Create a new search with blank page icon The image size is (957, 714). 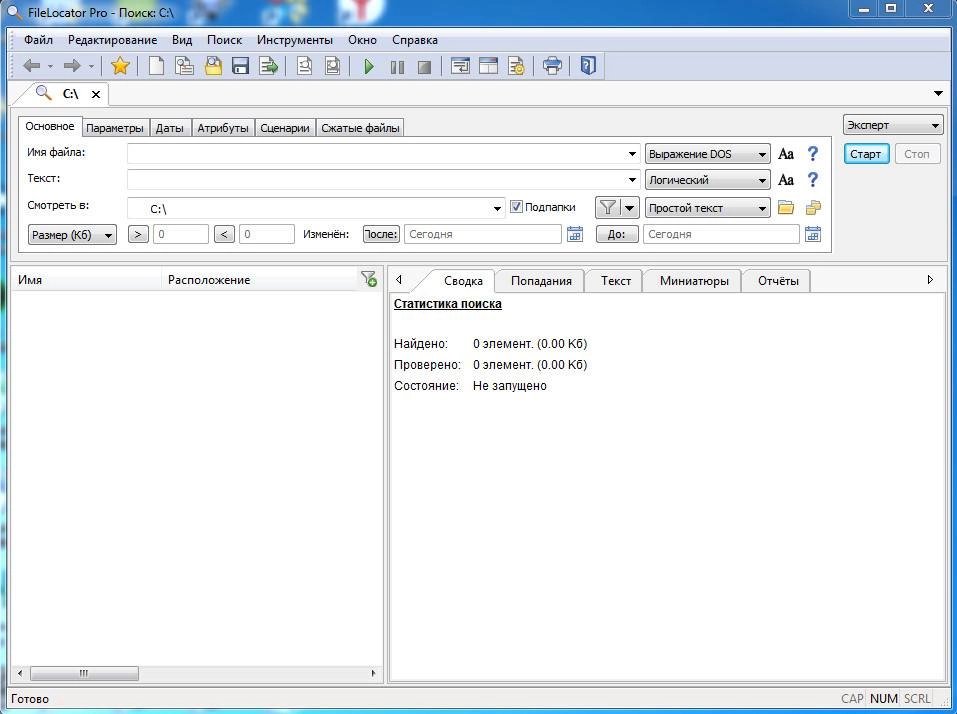click(x=156, y=66)
